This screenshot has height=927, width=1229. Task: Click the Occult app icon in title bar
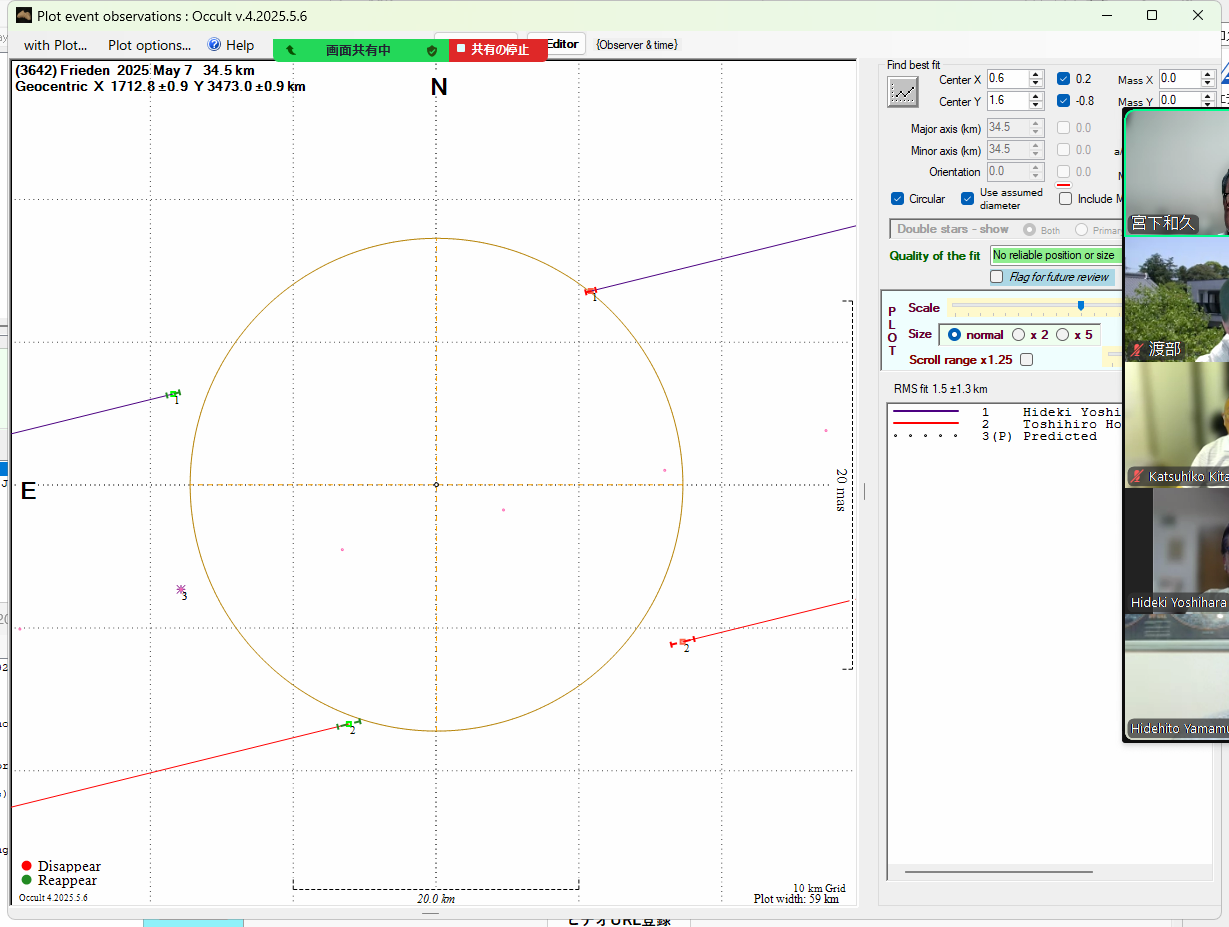click(23, 15)
